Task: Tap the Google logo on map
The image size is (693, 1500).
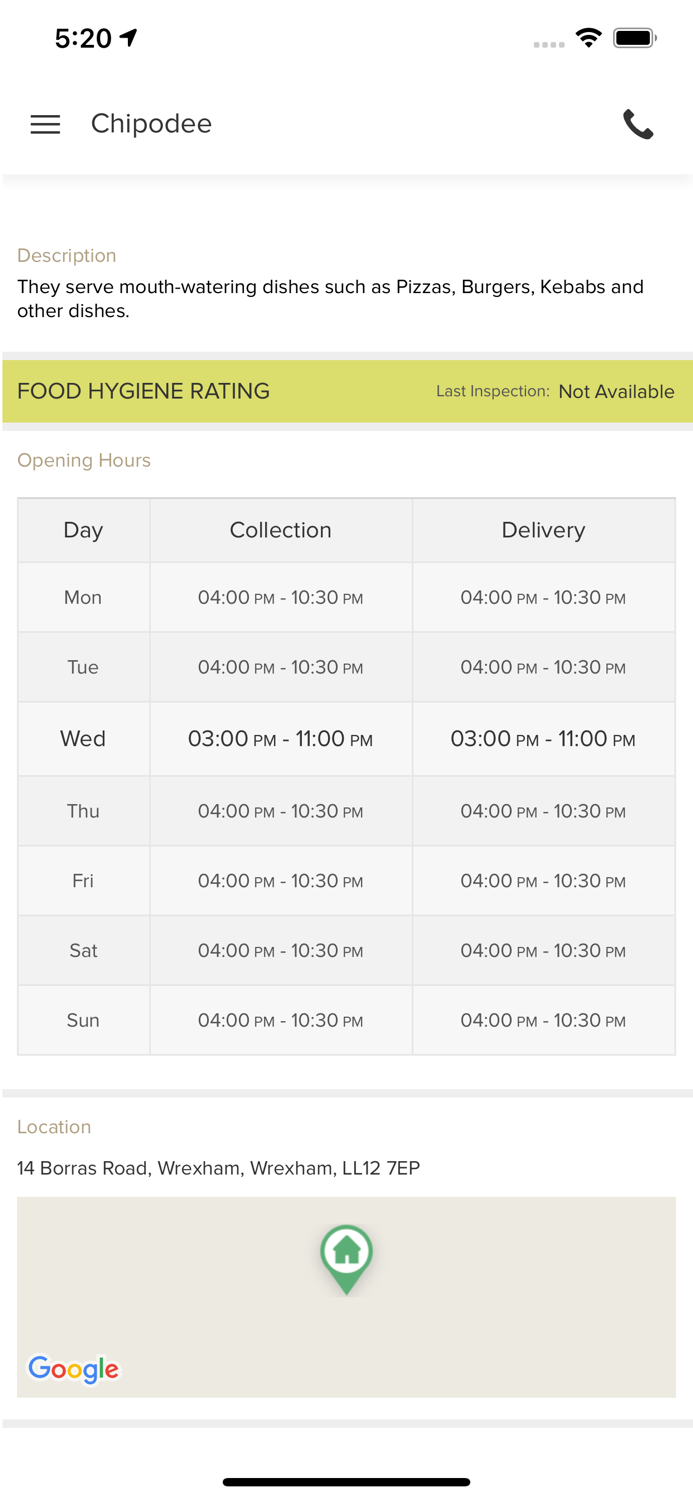Action: 74,1368
